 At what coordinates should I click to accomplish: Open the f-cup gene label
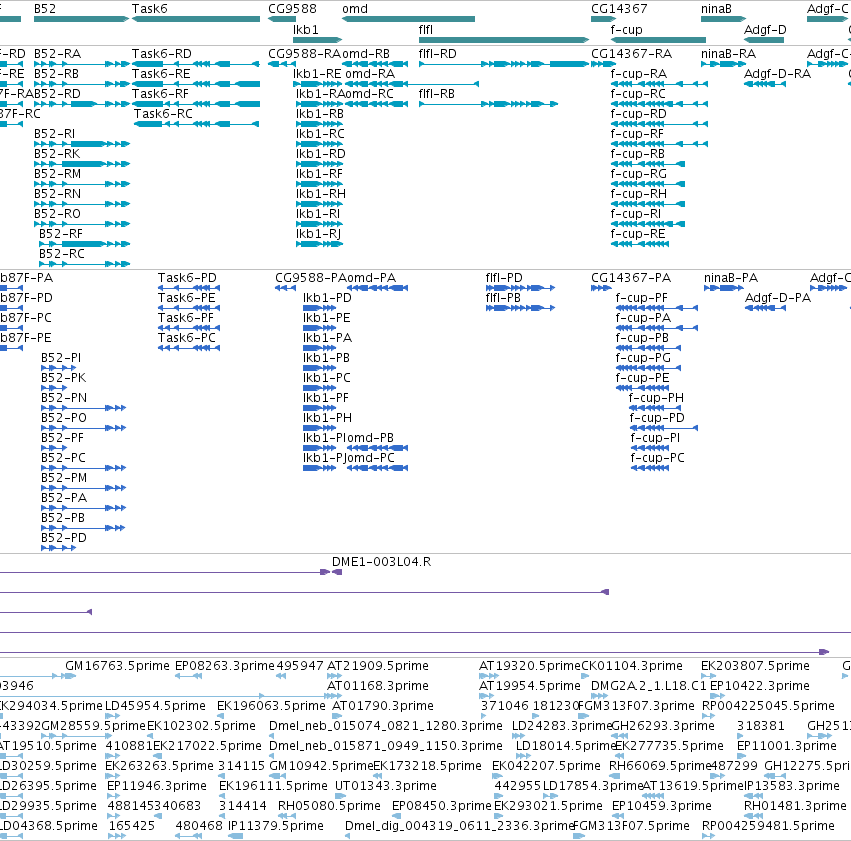tap(626, 30)
